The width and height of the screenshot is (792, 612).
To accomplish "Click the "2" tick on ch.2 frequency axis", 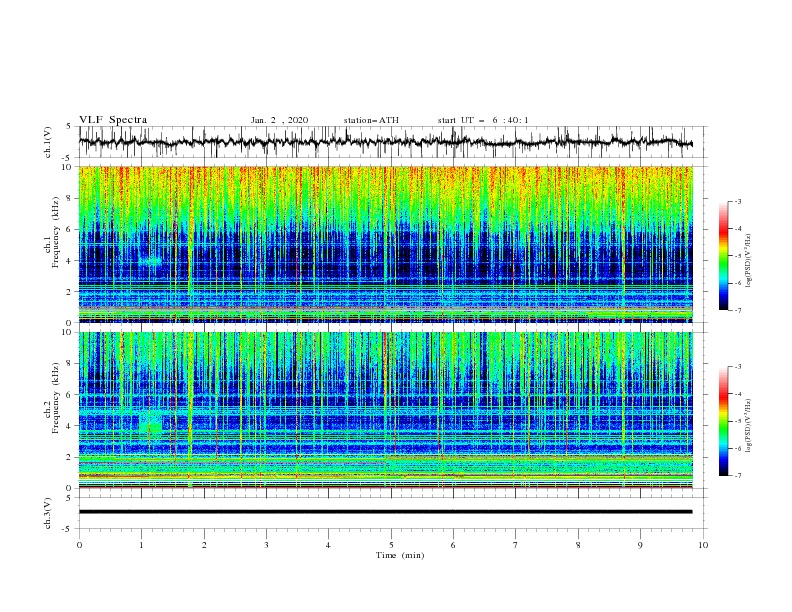I will point(70,457).
